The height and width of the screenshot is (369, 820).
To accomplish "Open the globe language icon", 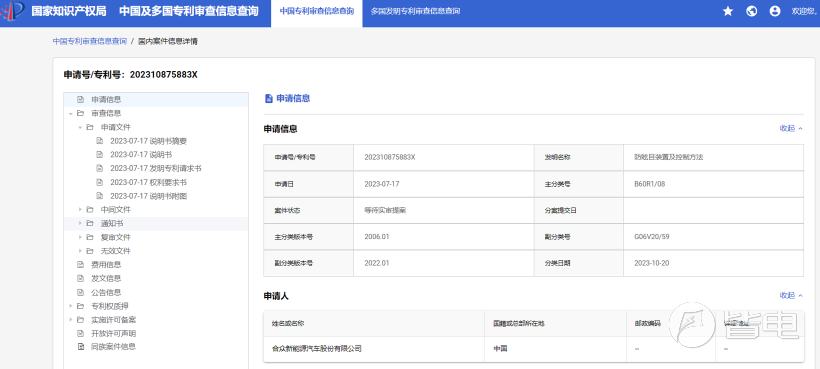I will [x=751, y=11].
